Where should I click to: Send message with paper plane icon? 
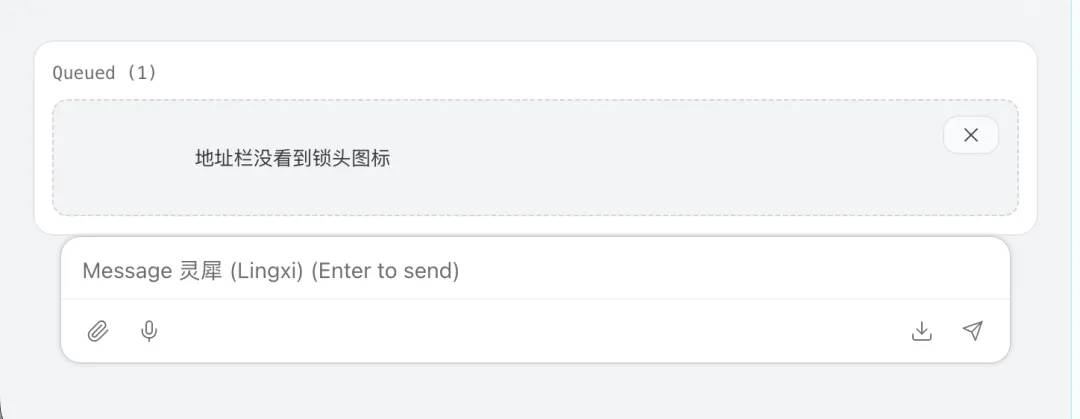point(973,331)
